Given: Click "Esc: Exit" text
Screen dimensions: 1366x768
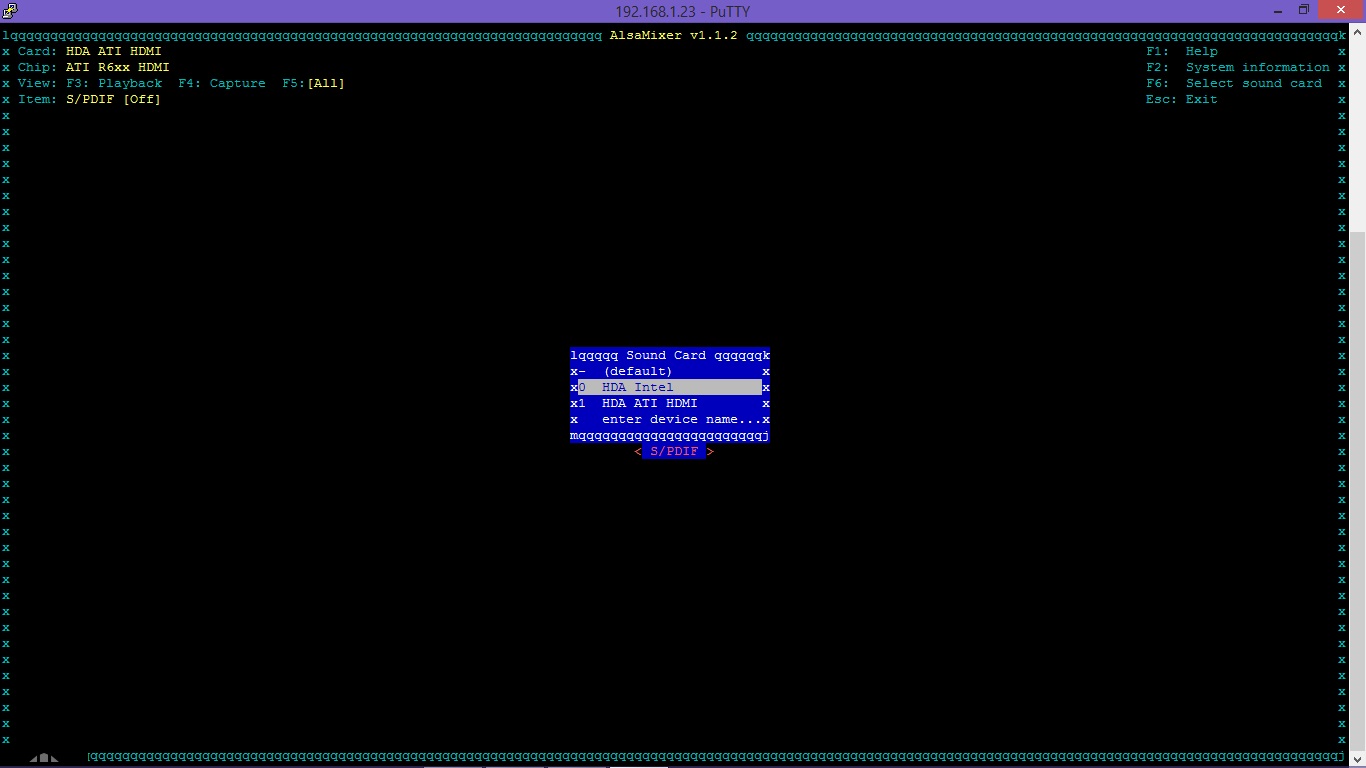Looking at the screenshot, I should coord(1182,99).
